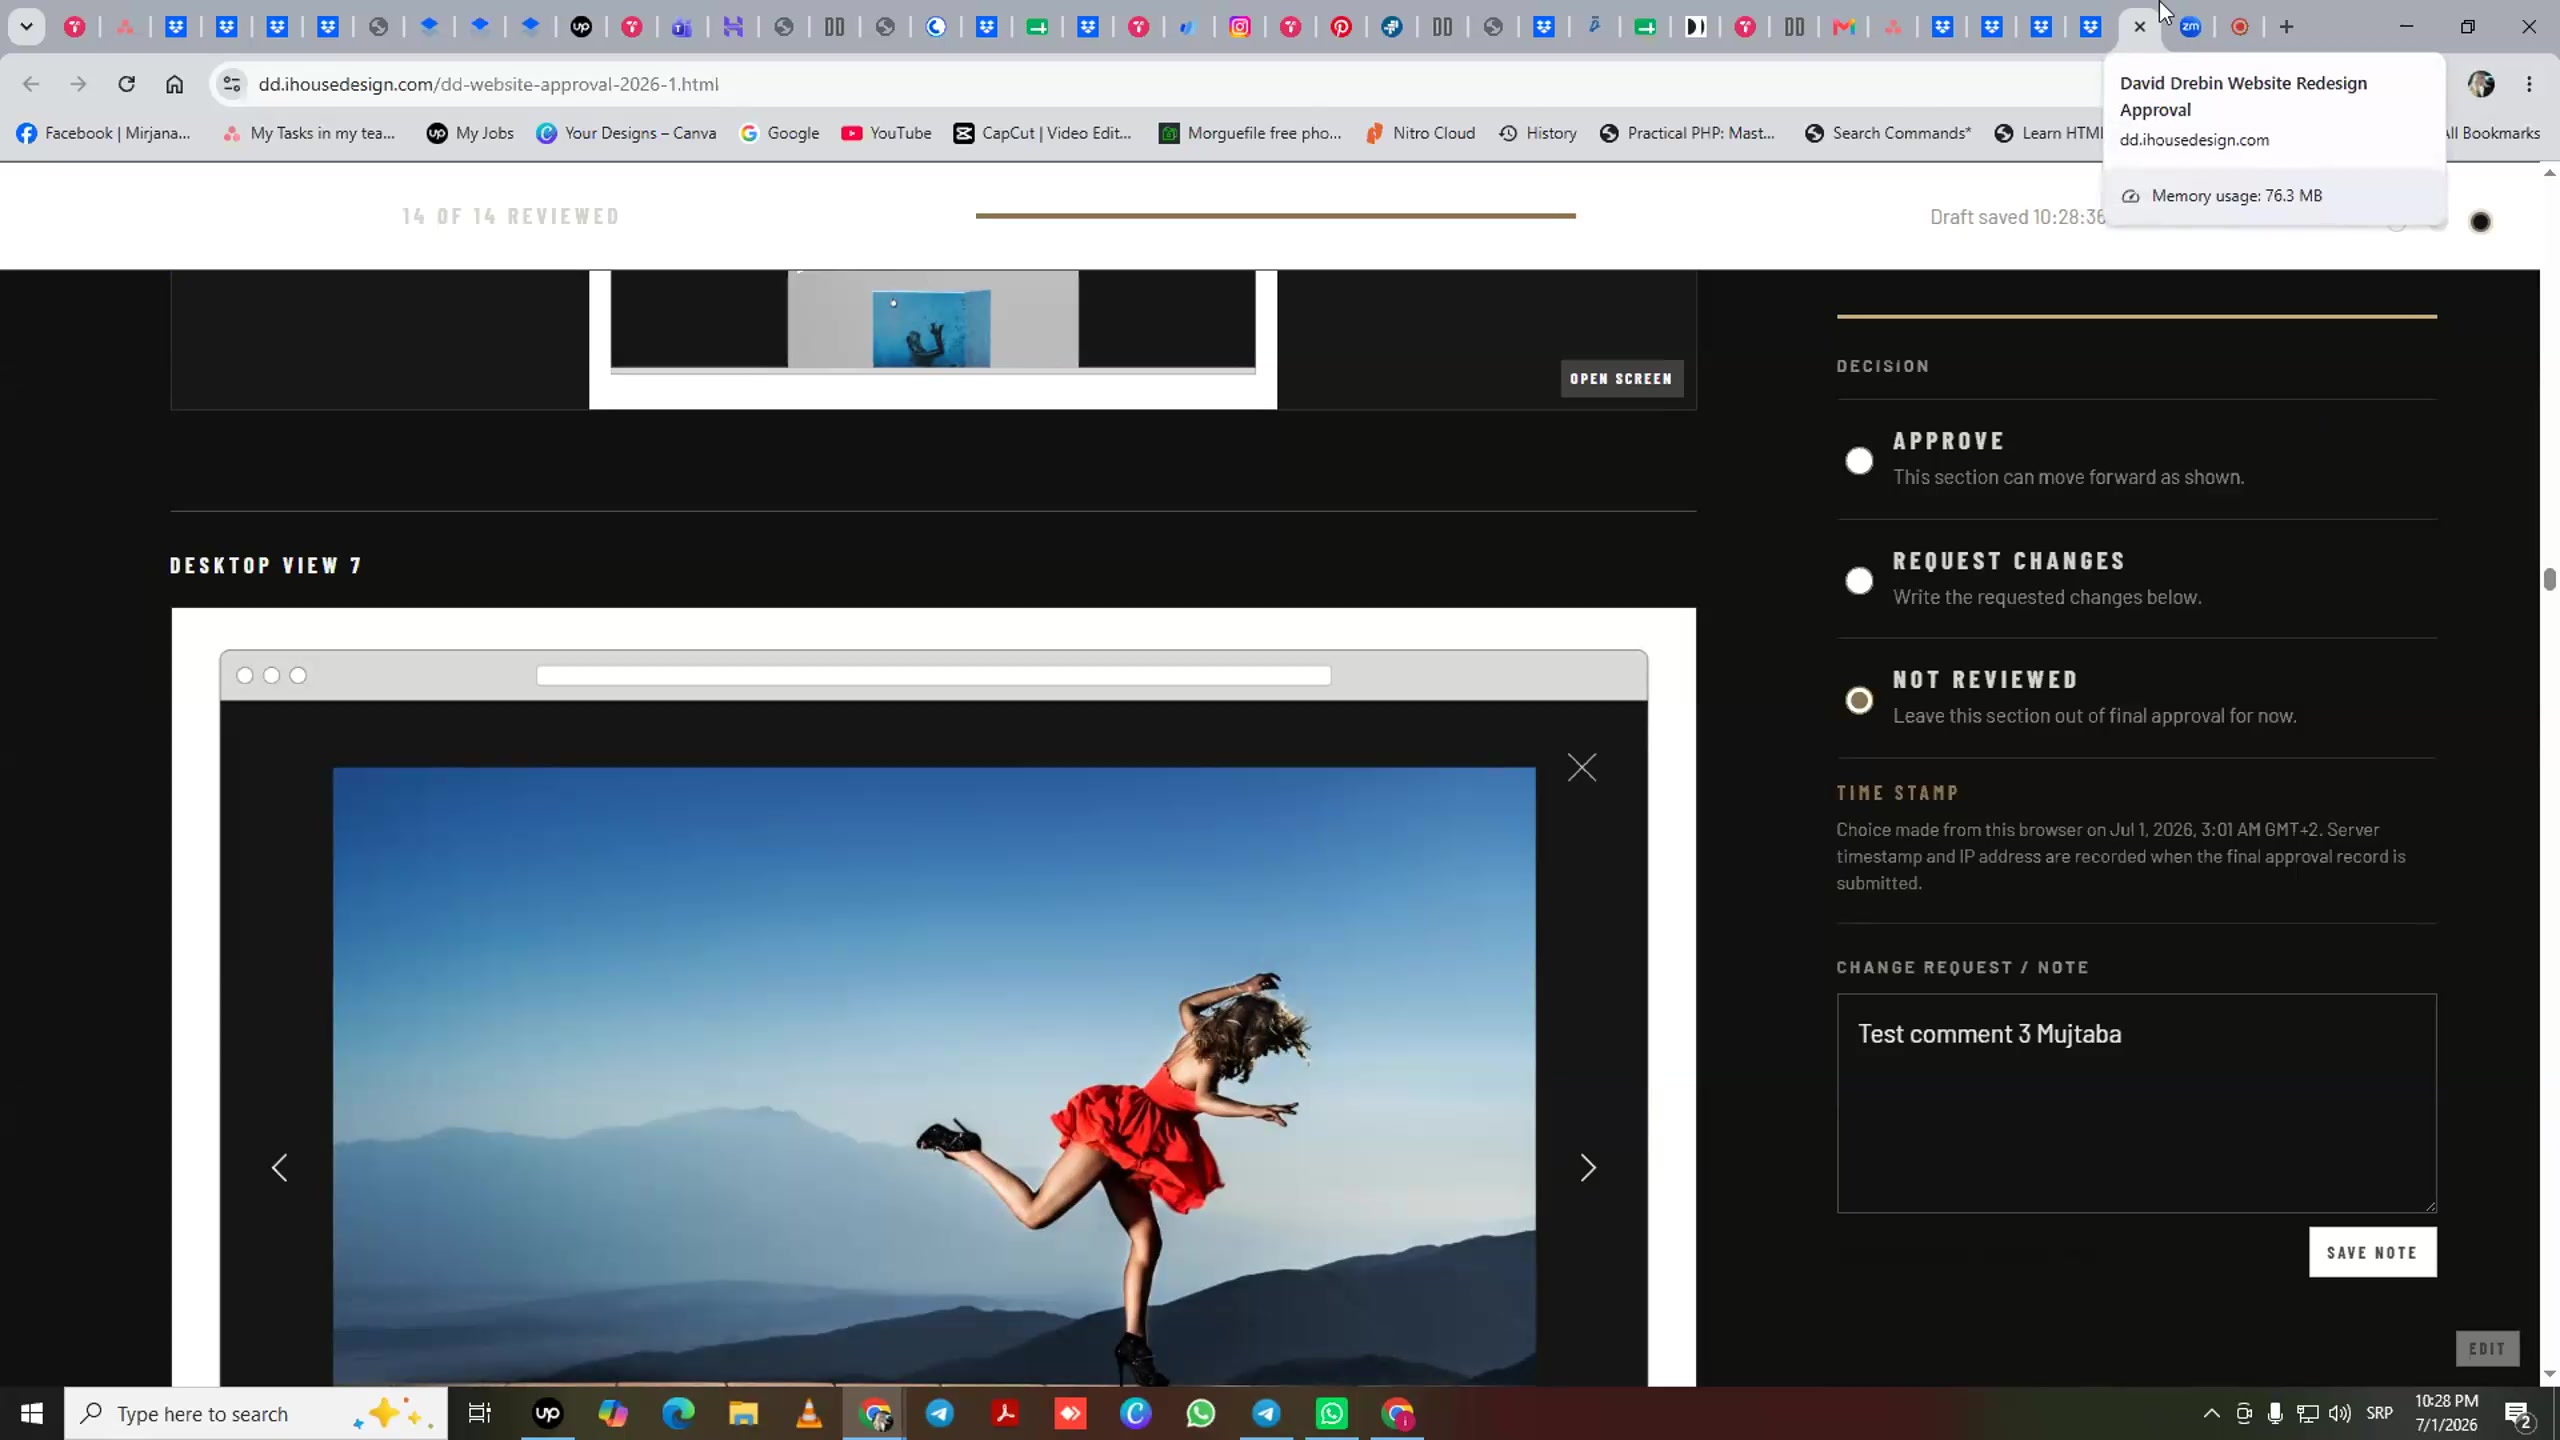Open the YouTube bookmark

click(x=886, y=133)
